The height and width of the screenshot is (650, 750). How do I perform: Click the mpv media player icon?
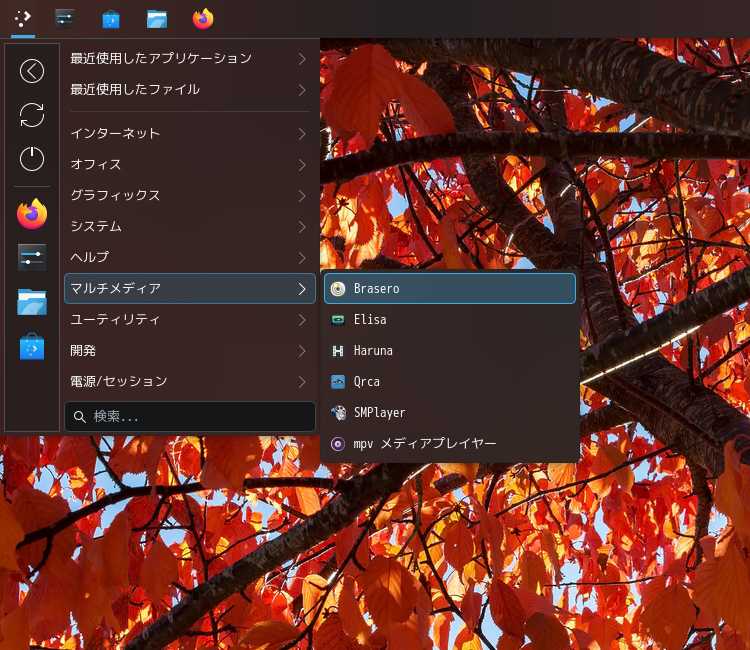coord(338,444)
